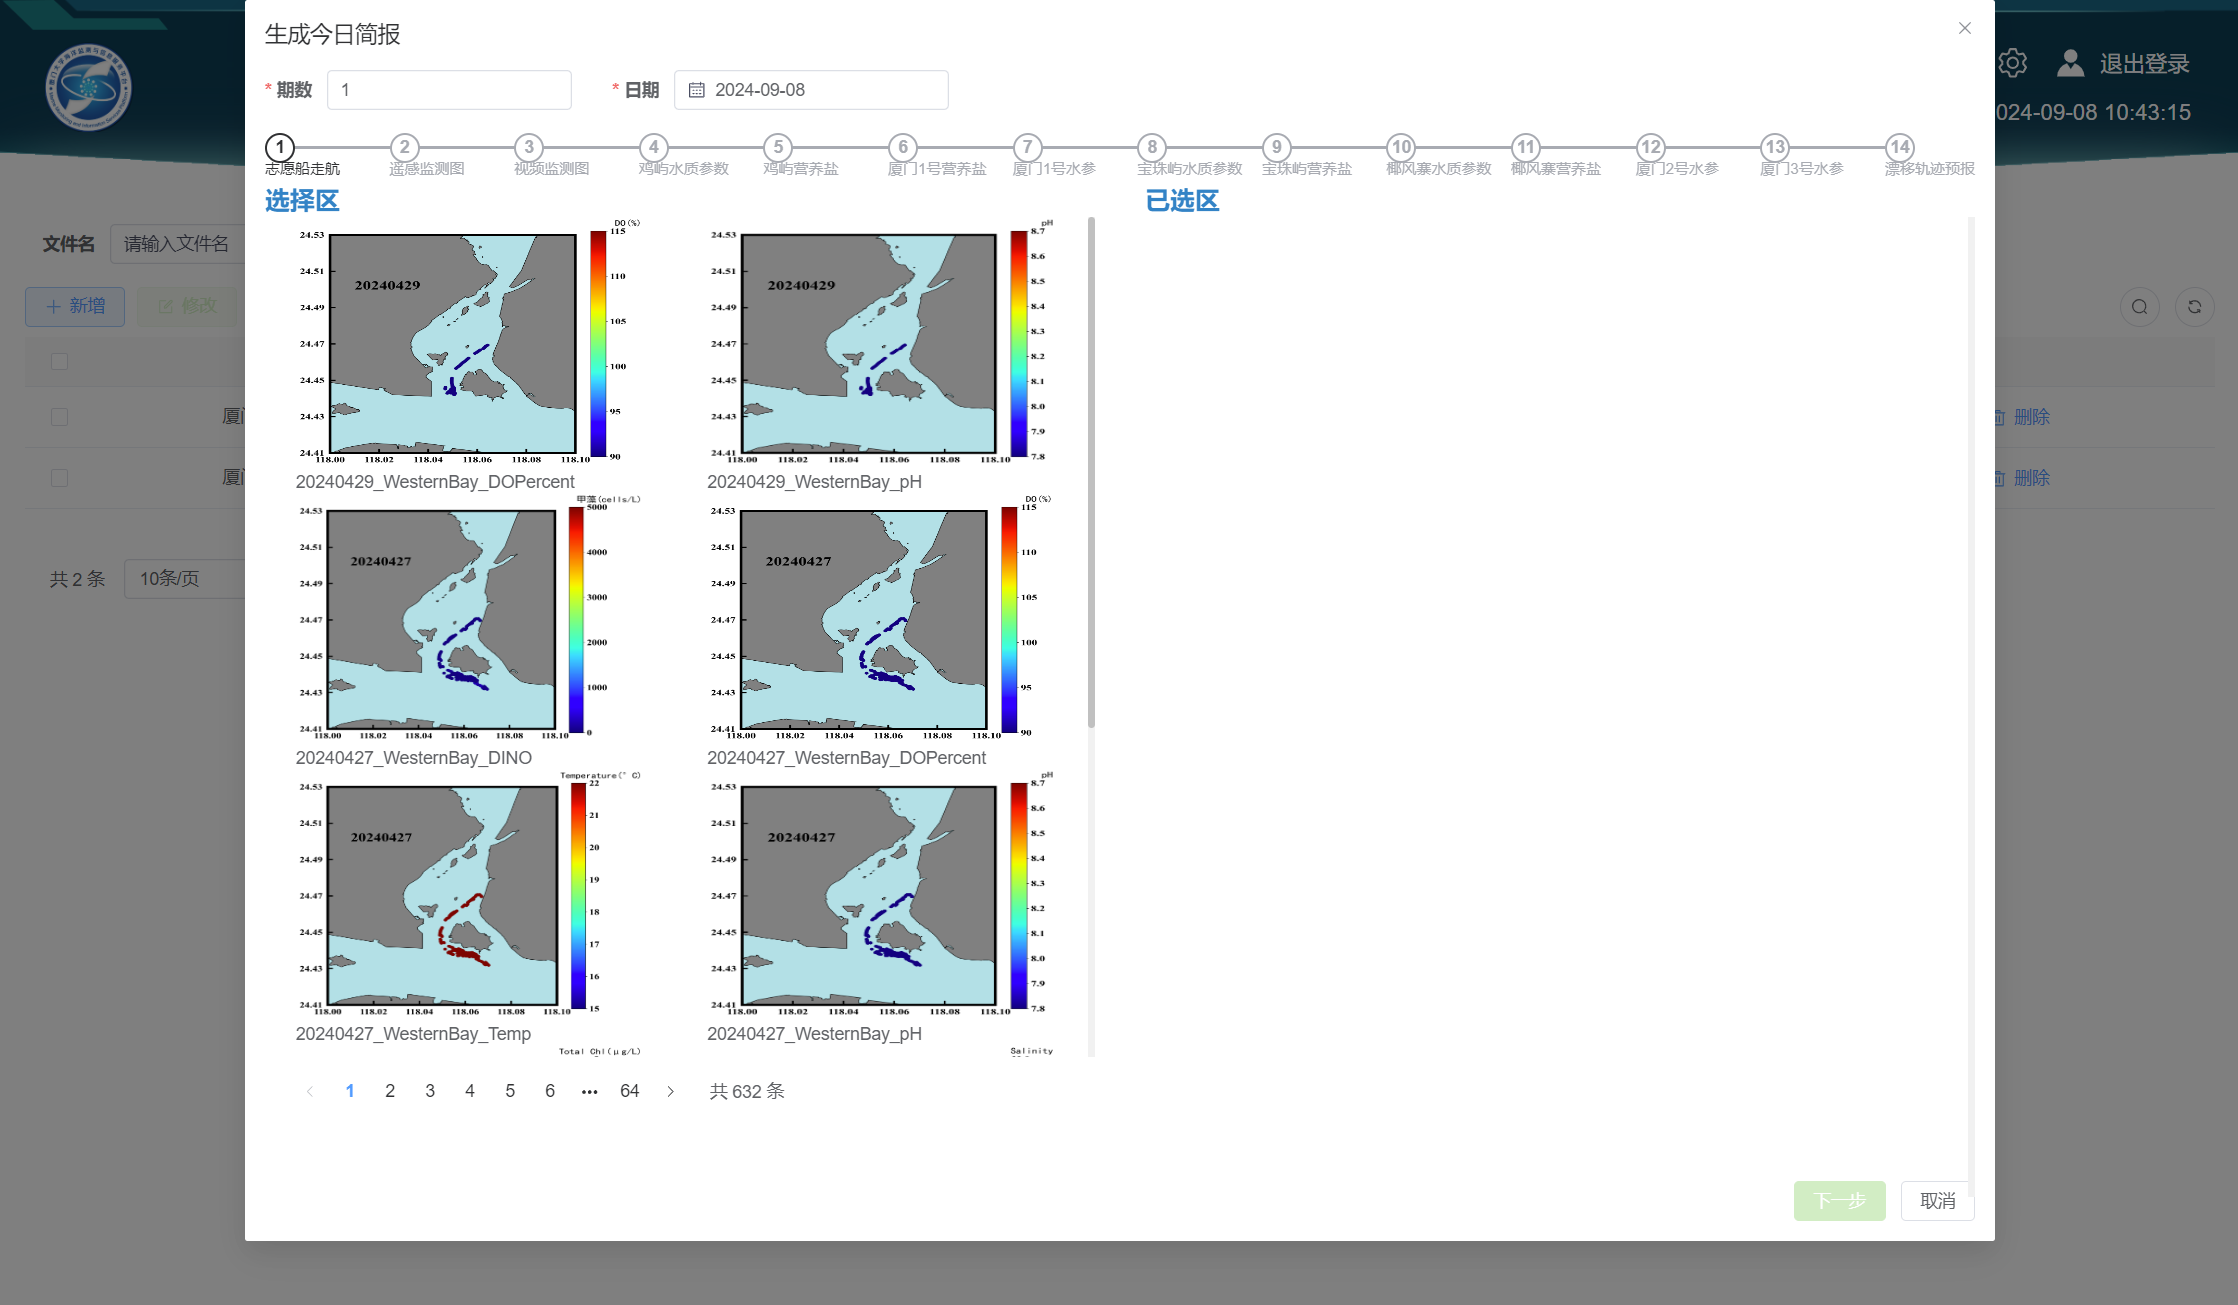Go to step 14 漂移轨迹预报

click(x=1899, y=147)
